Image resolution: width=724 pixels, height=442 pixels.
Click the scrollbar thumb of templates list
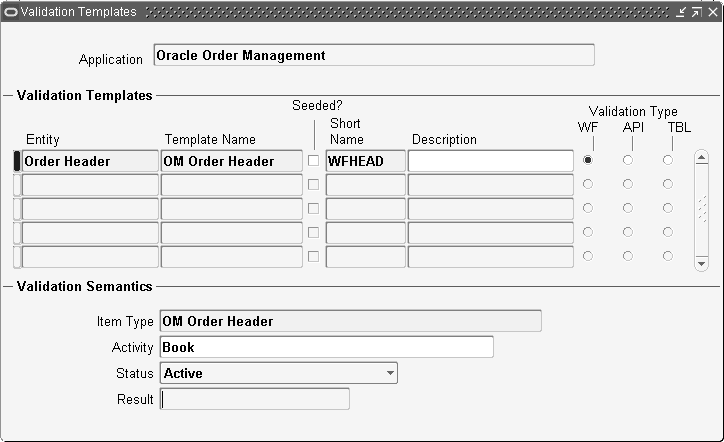(x=702, y=209)
